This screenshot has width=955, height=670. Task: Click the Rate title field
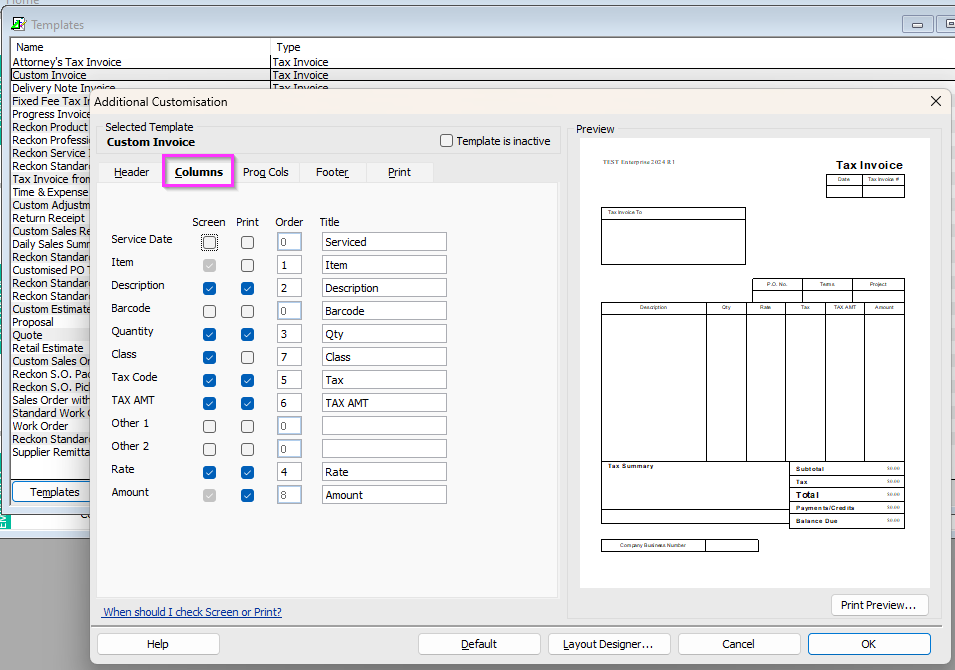click(384, 471)
